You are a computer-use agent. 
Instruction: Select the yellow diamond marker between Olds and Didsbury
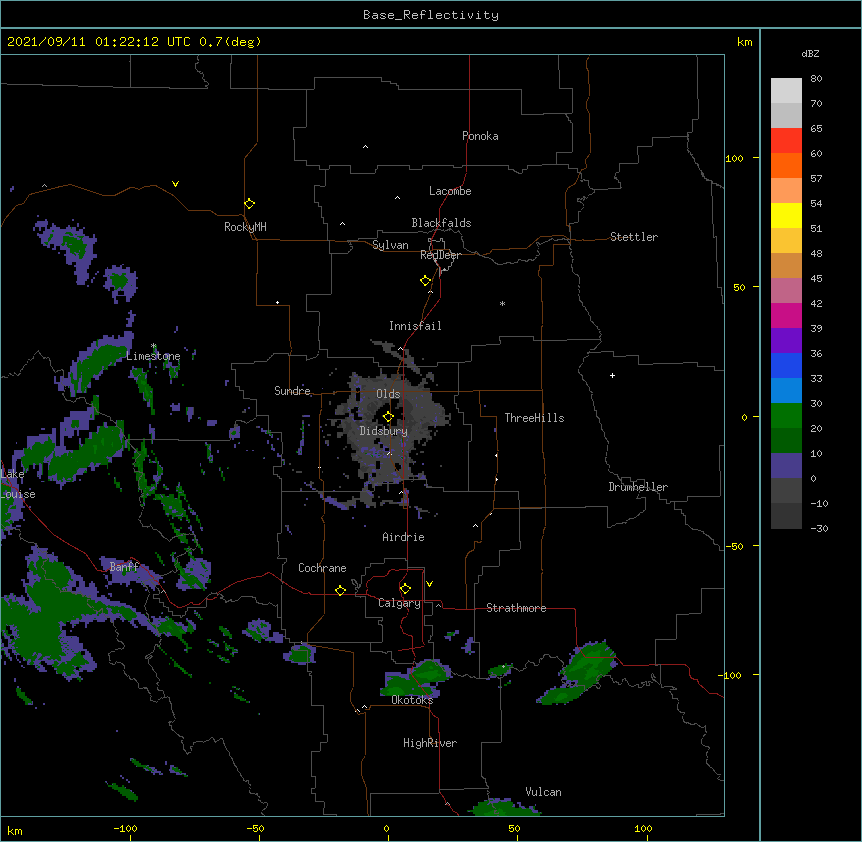point(388,417)
